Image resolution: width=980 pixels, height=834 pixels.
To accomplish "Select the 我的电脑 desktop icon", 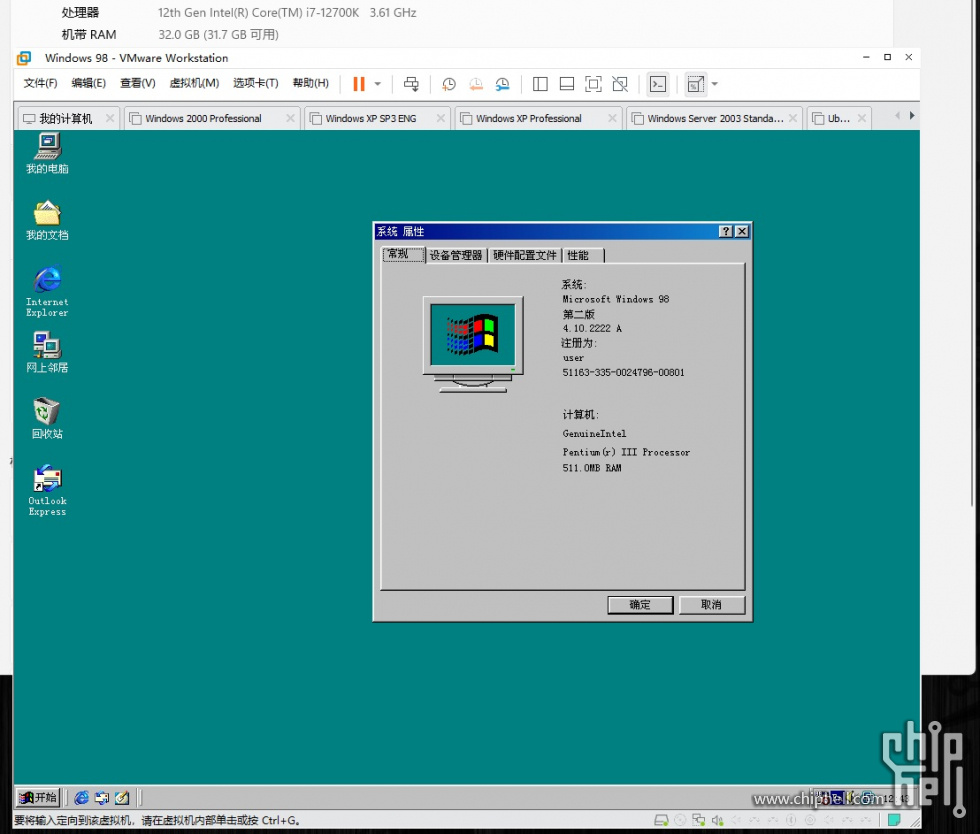I will coord(47,154).
